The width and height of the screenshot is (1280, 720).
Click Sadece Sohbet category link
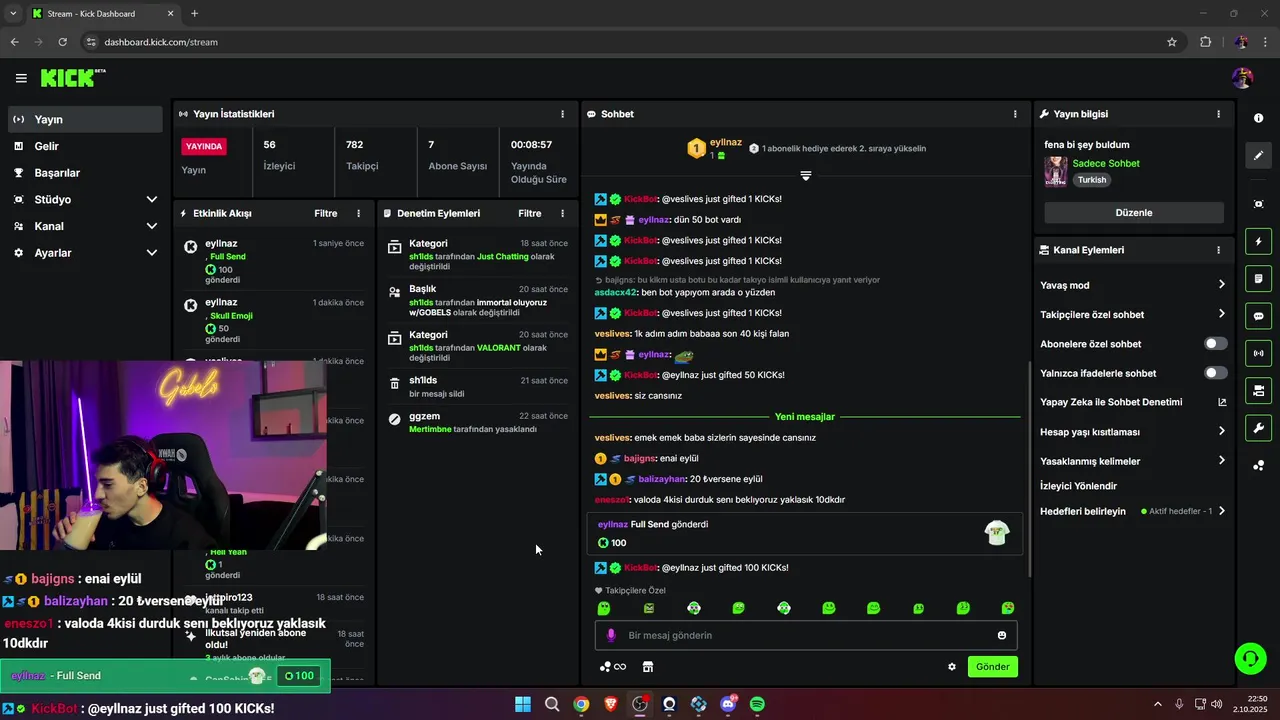pos(1106,163)
